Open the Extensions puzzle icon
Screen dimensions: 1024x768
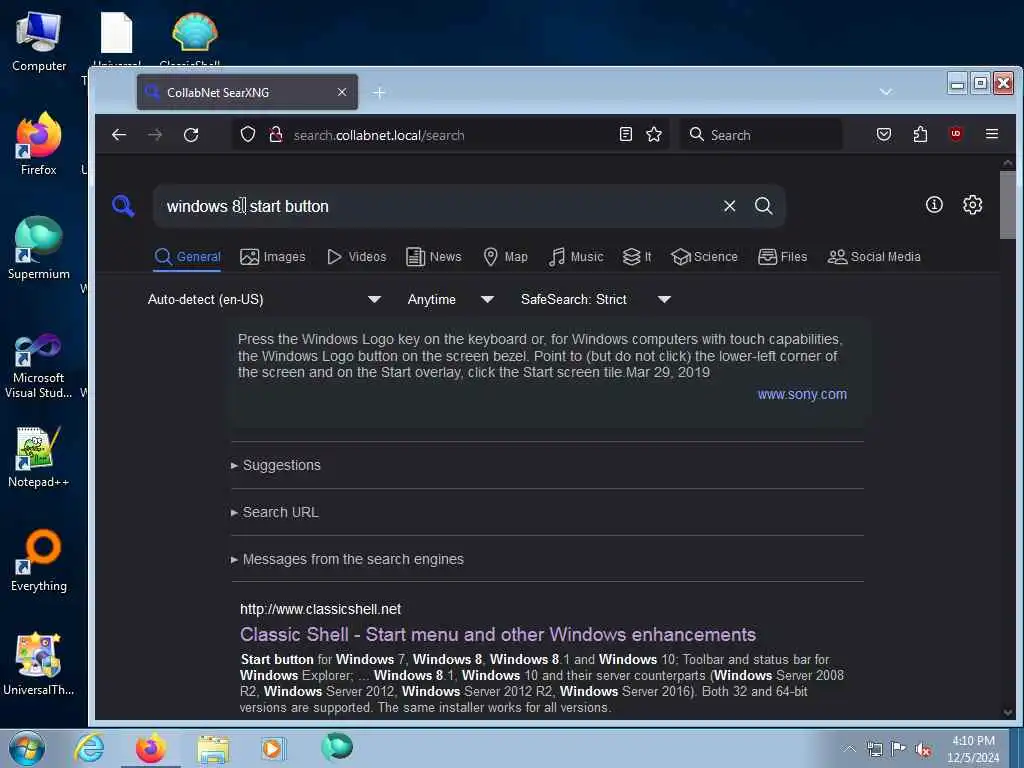click(920, 135)
